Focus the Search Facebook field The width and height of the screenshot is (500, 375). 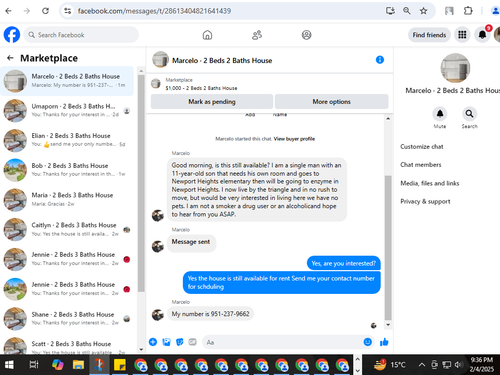pos(81,35)
